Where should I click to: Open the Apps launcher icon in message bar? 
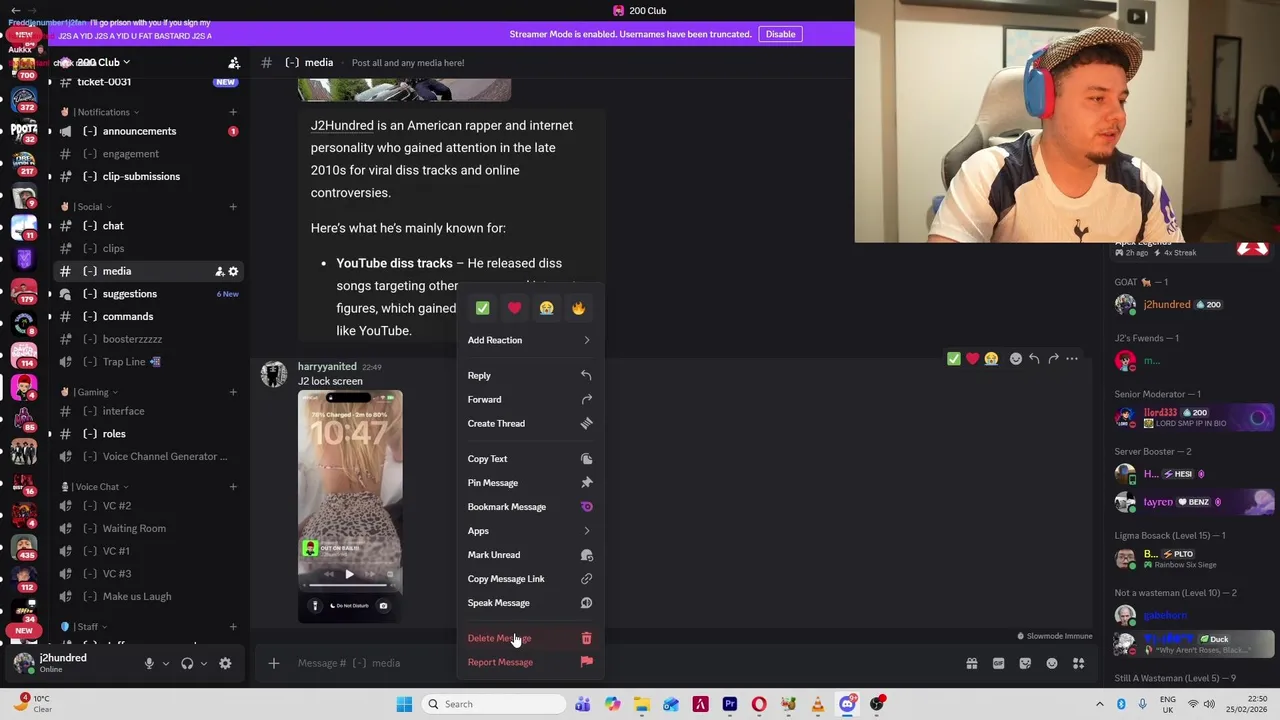[1079, 663]
